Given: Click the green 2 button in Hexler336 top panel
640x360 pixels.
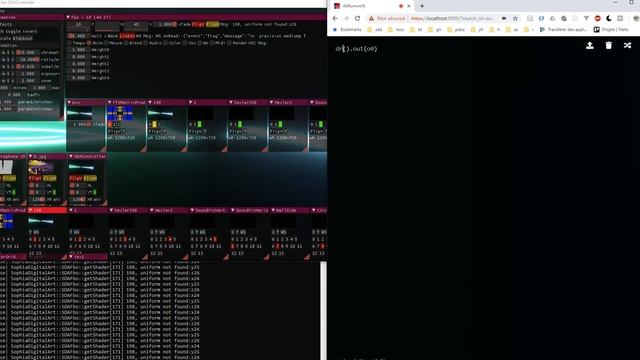Looking at the screenshot, I should point(240,124).
